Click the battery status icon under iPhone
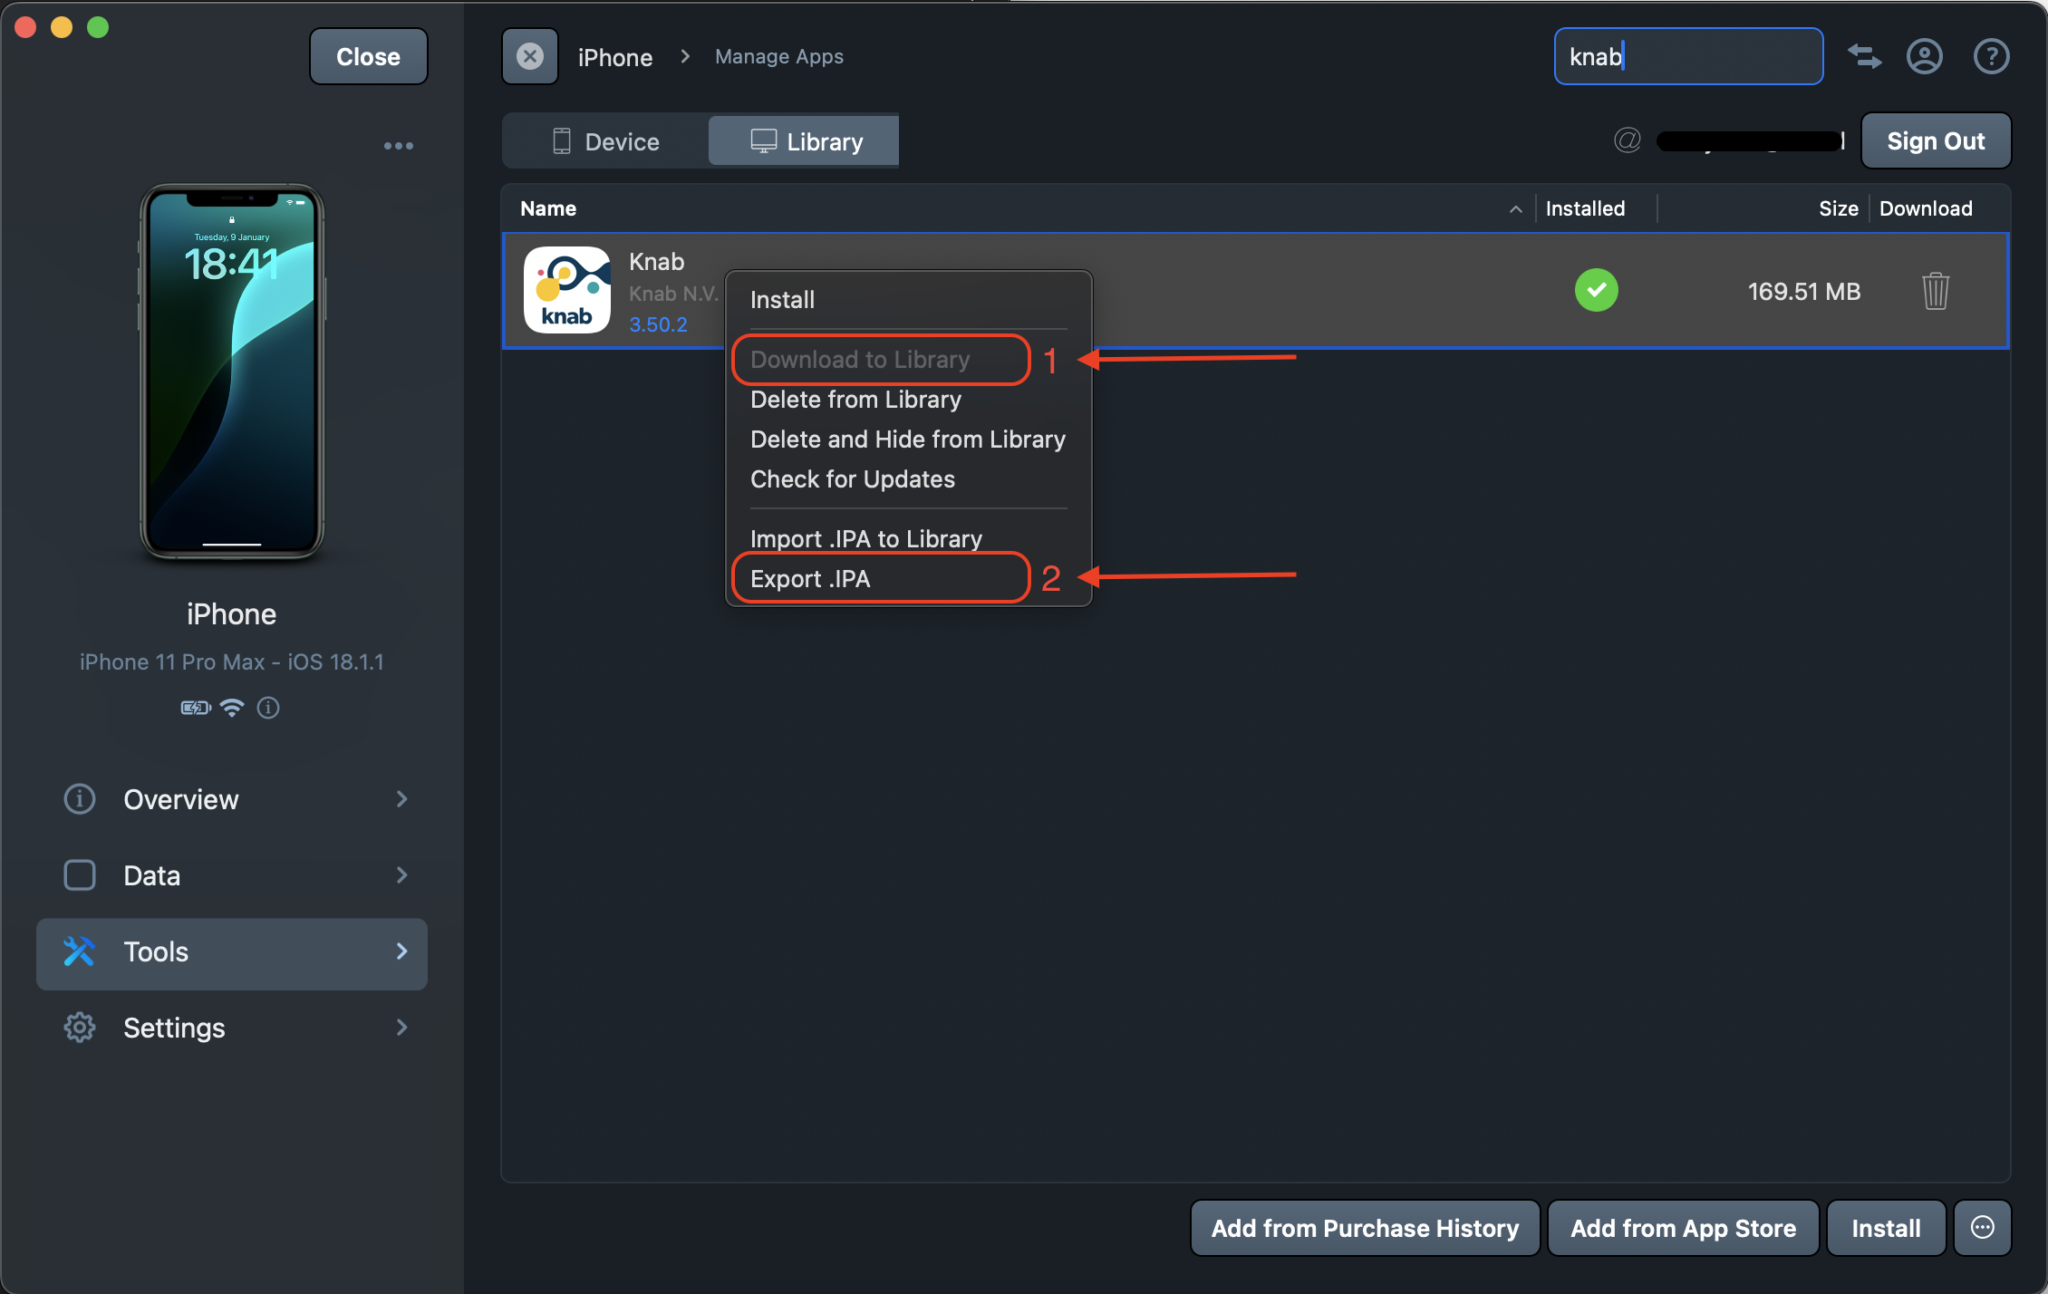This screenshot has height=1294, width=2048. coord(195,708)
